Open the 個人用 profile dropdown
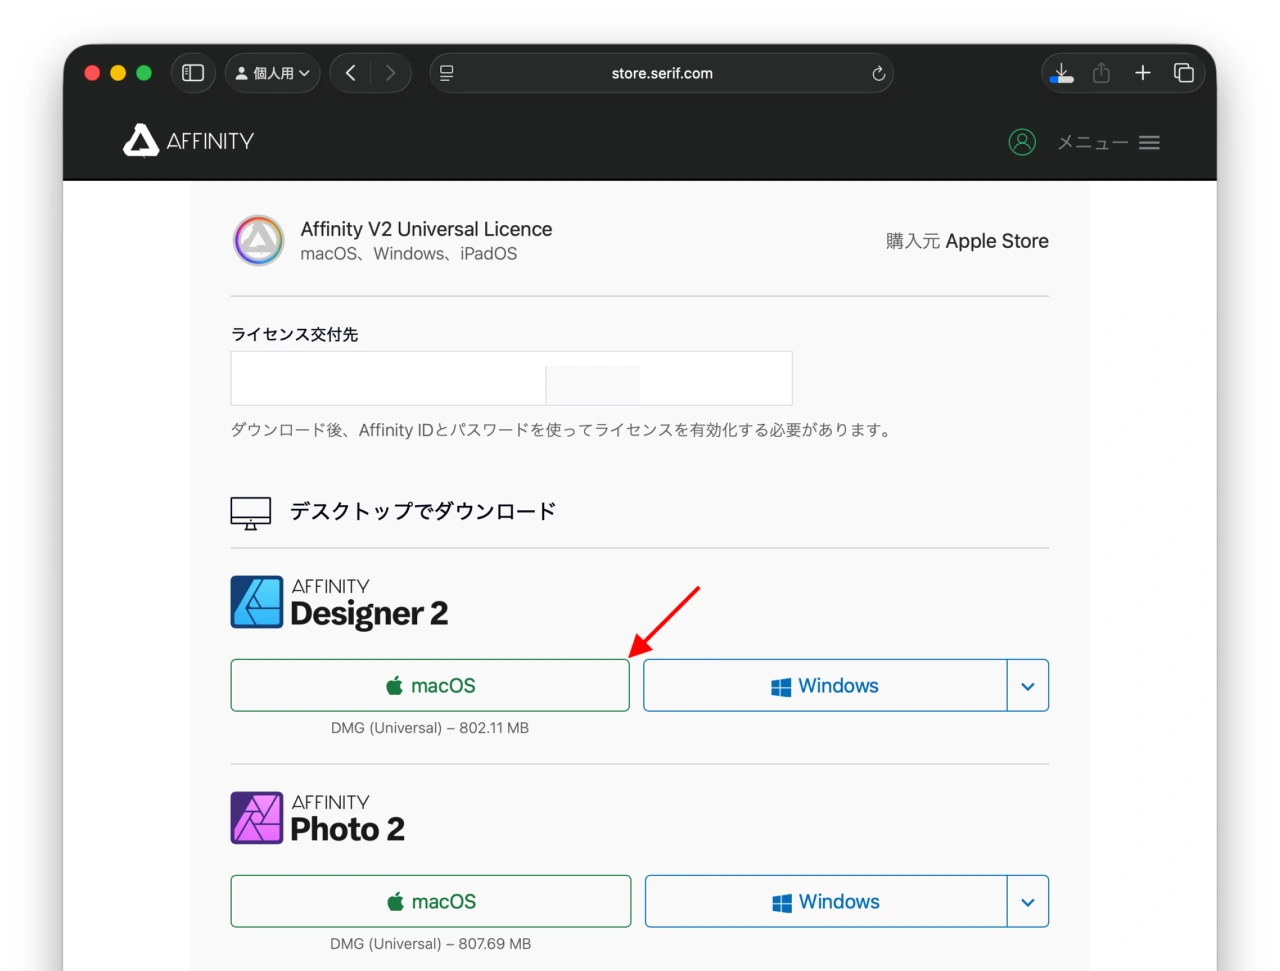1280x971 pixels. (272, 72)
